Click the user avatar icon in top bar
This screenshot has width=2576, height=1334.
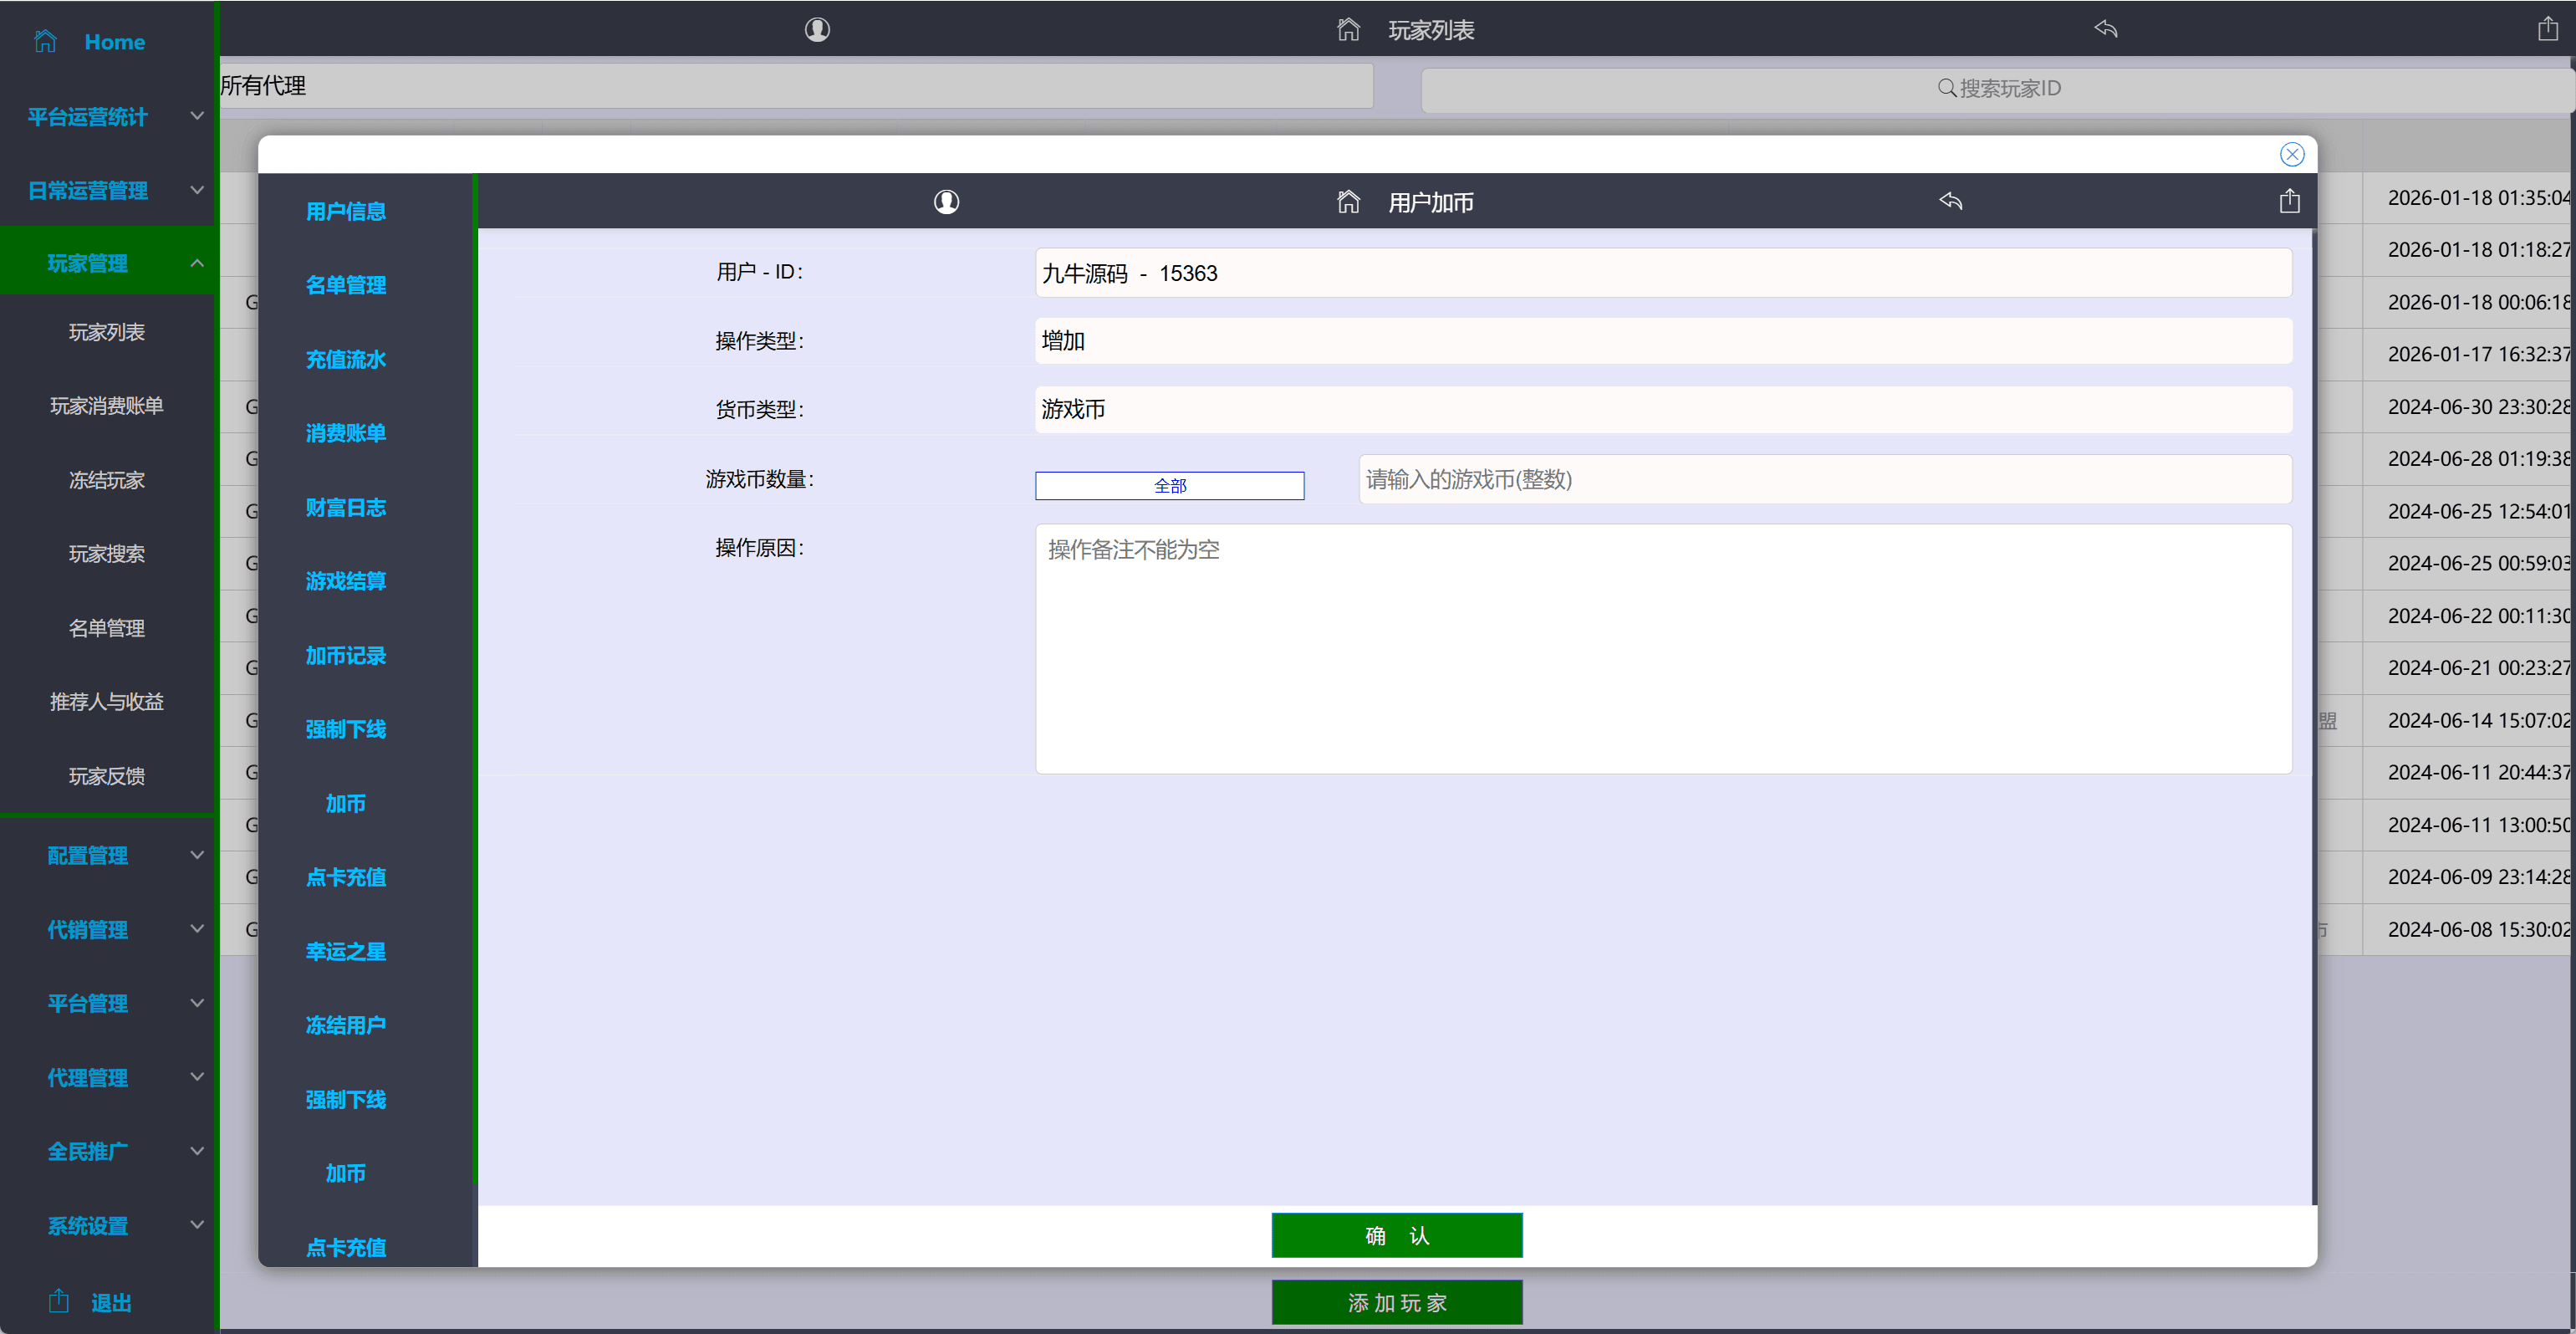click(817, 30)
